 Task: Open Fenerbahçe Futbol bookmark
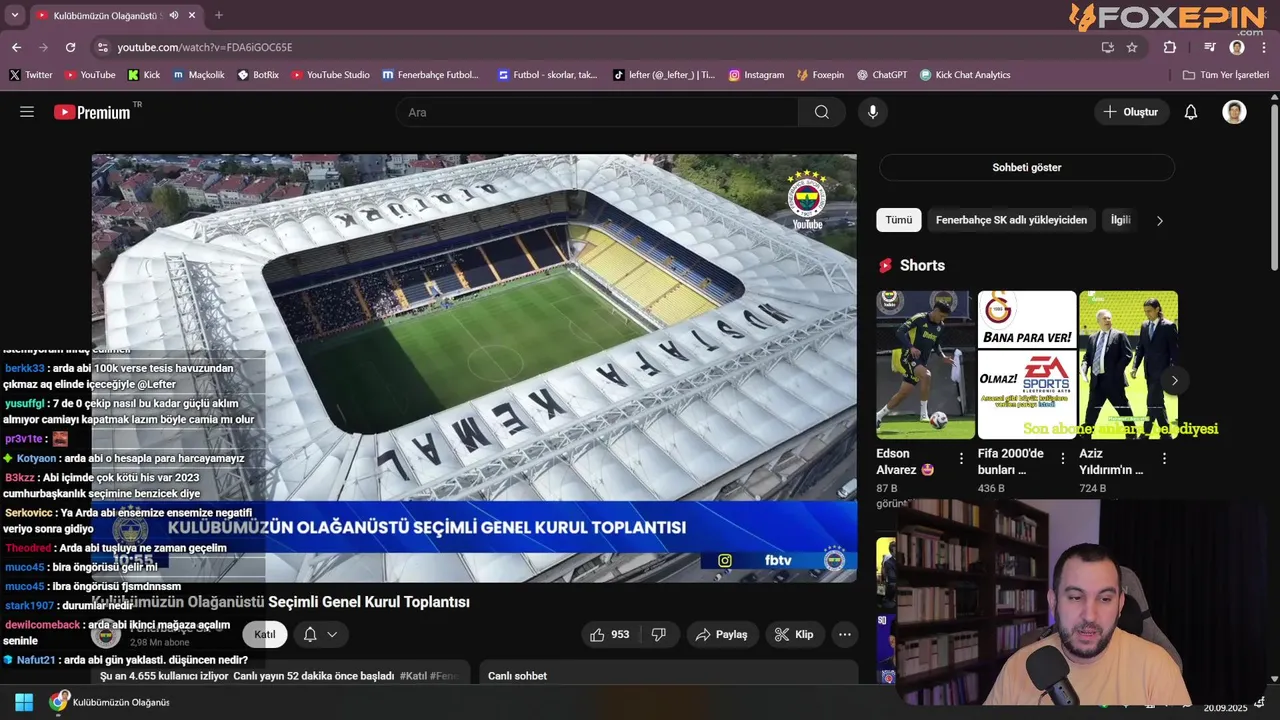[431, 75]
